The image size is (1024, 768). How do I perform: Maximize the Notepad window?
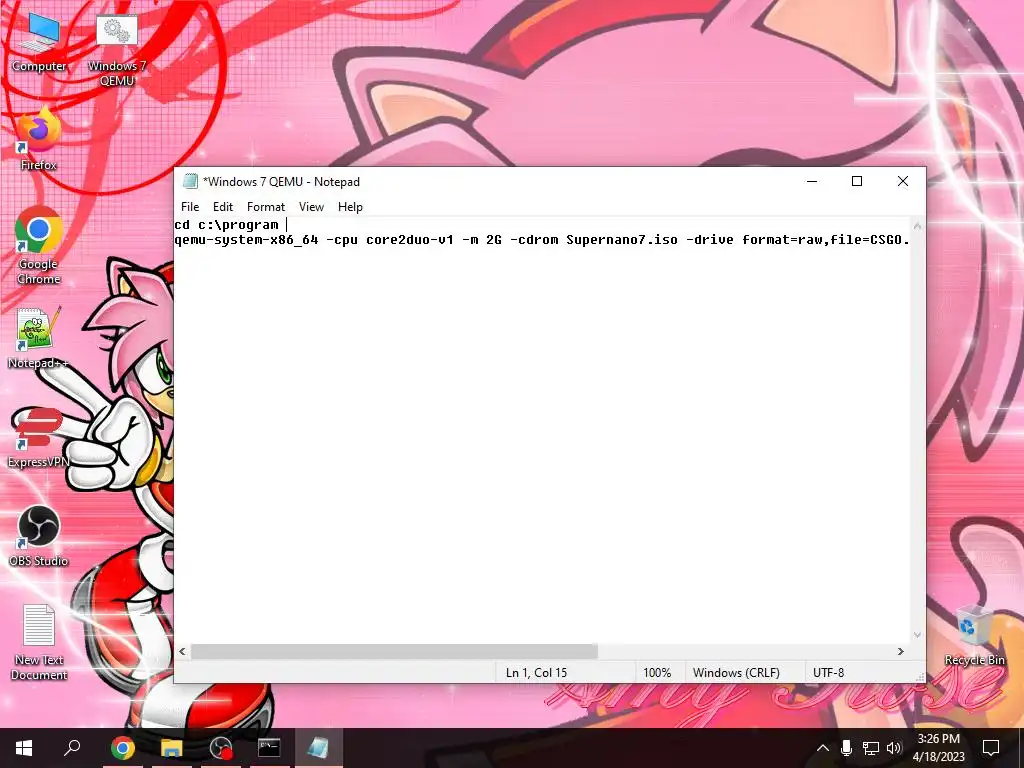857,182
